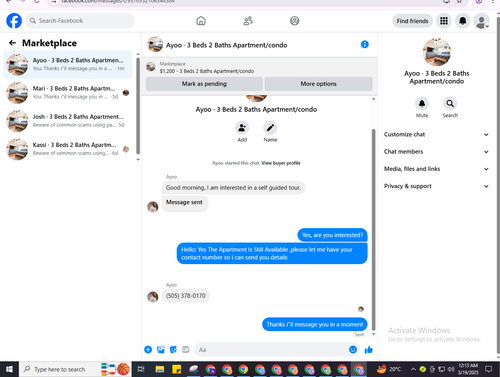Expand Chat members section
This screenshot has height=377, width=500.
[436, 152]
